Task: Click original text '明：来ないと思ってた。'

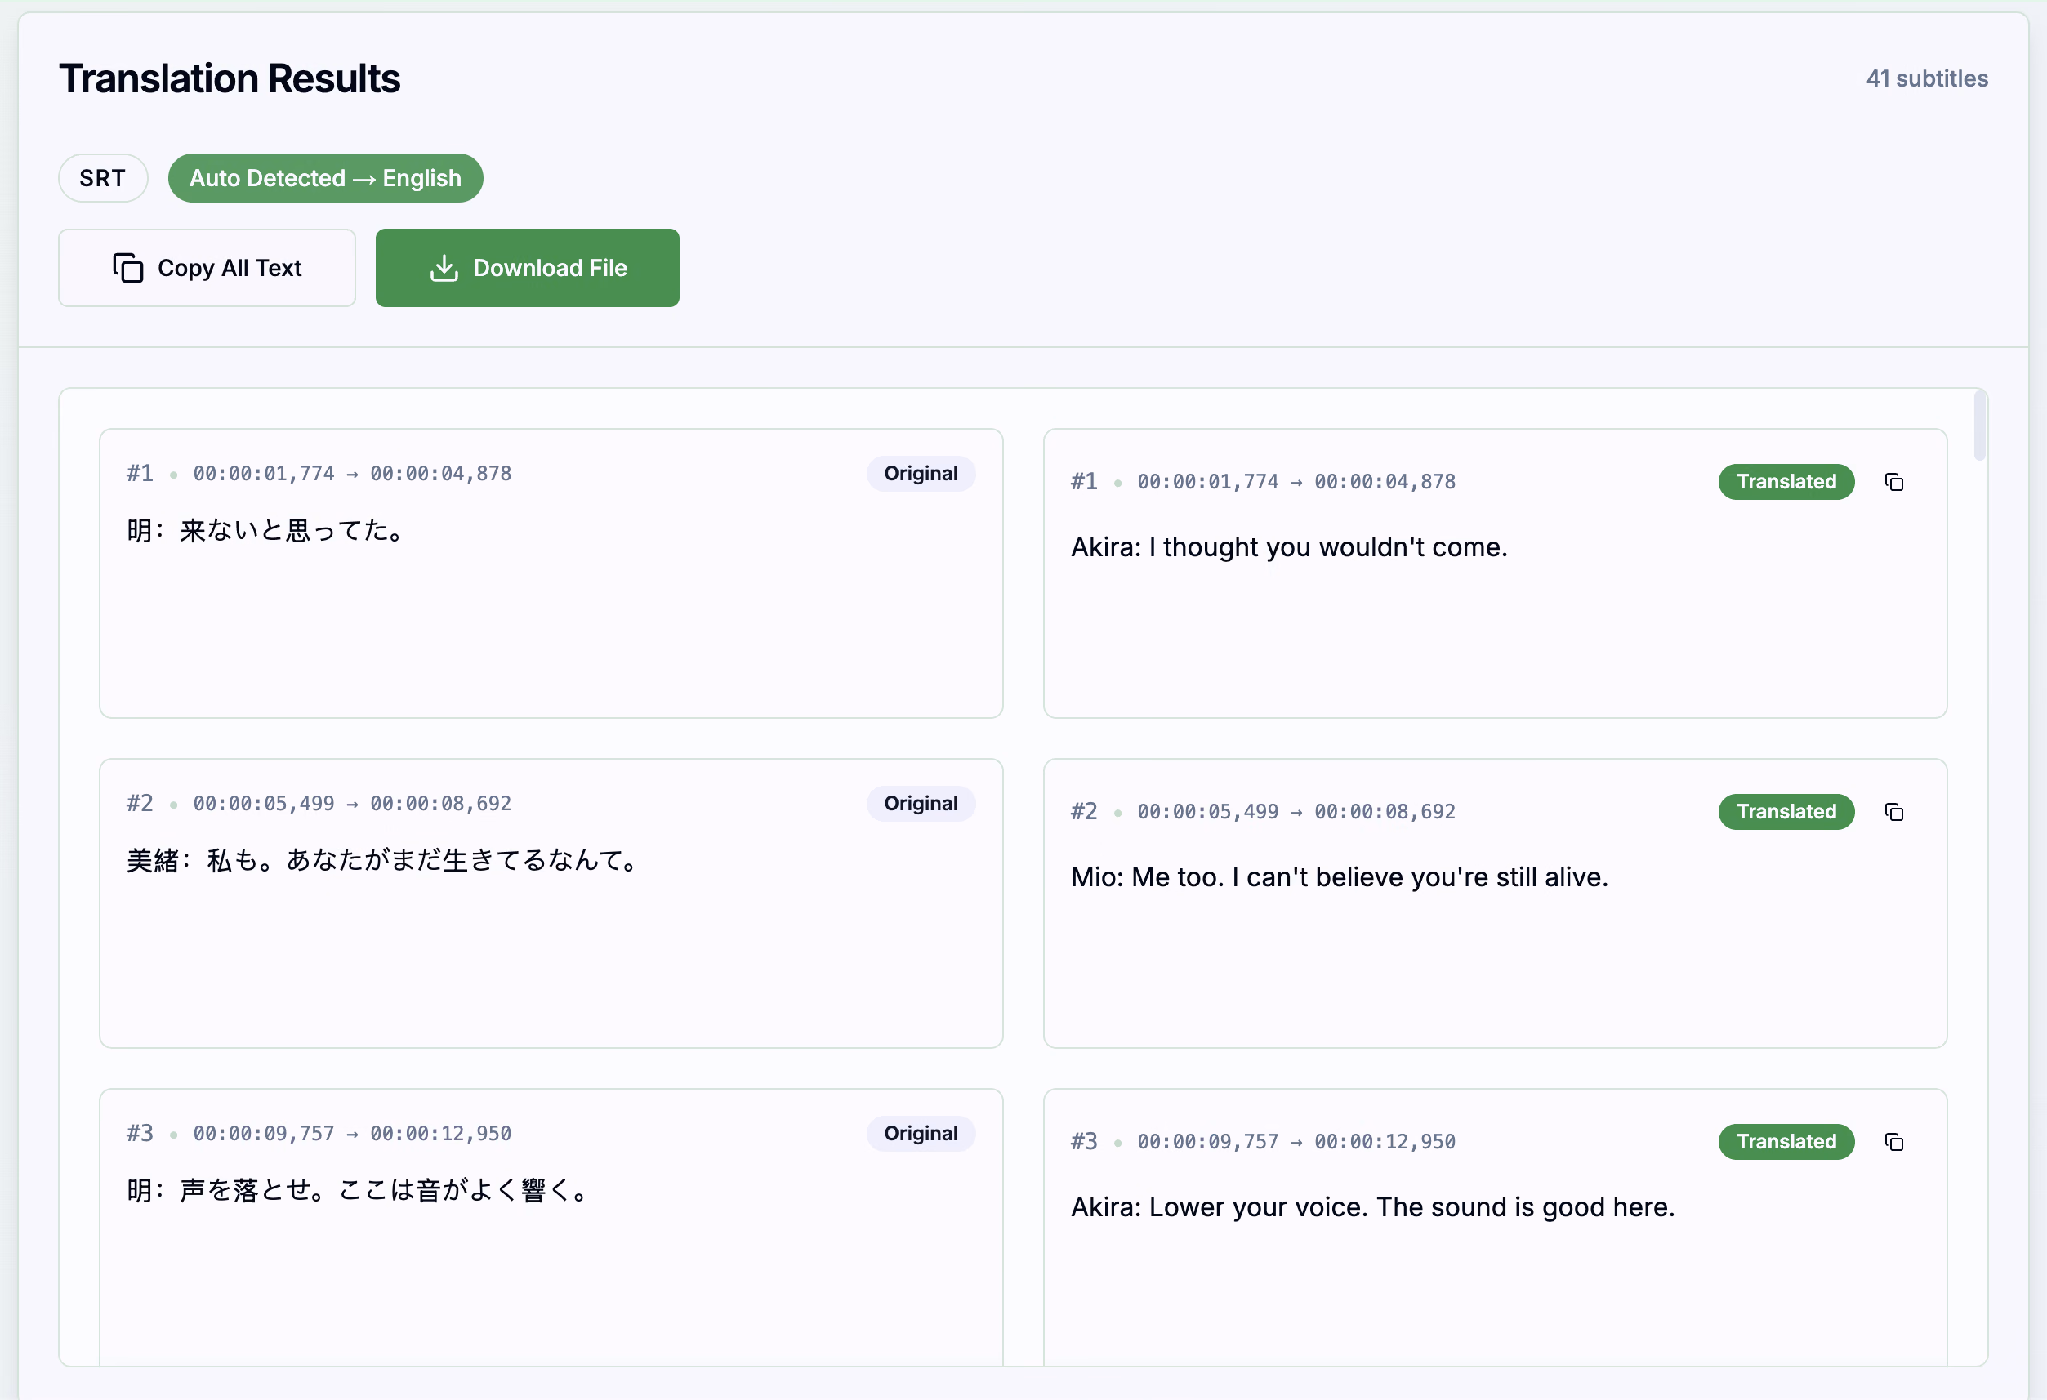Action: (265, 531)
